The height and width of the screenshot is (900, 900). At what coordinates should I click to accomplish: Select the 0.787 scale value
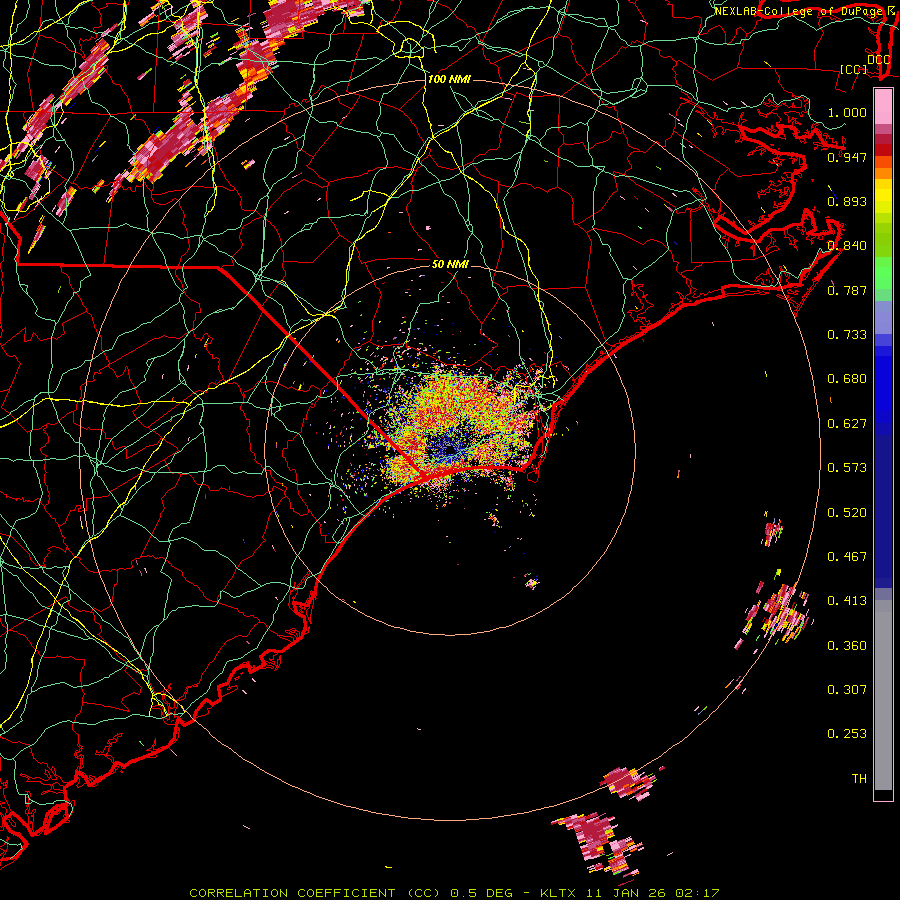pos(847,290)
